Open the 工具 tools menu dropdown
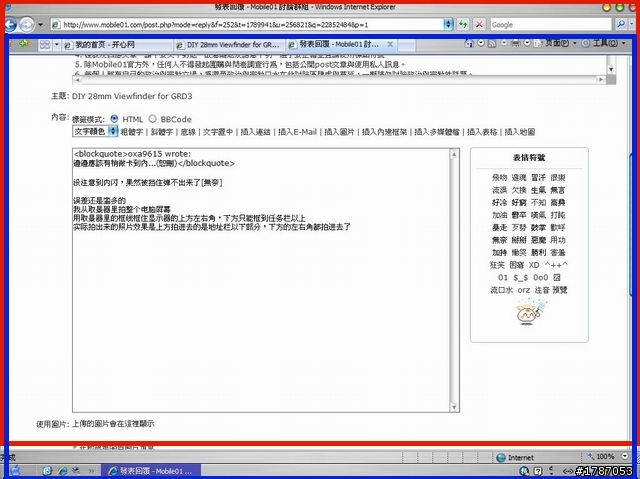 605,43
